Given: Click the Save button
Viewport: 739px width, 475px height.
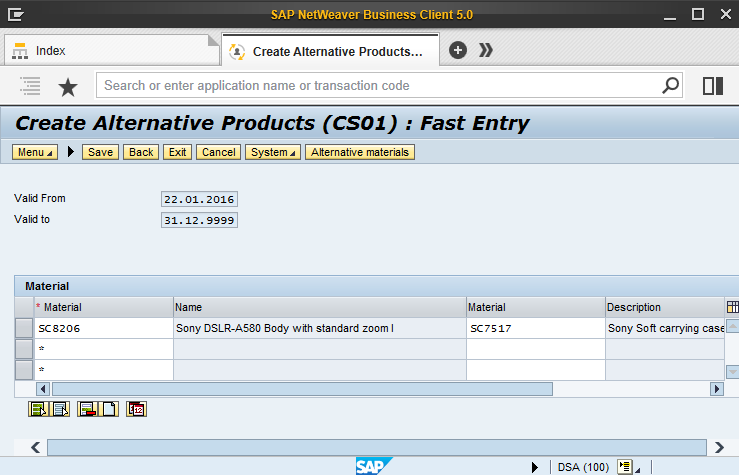Looking at the screenshot, I should [x=100, y=152].
